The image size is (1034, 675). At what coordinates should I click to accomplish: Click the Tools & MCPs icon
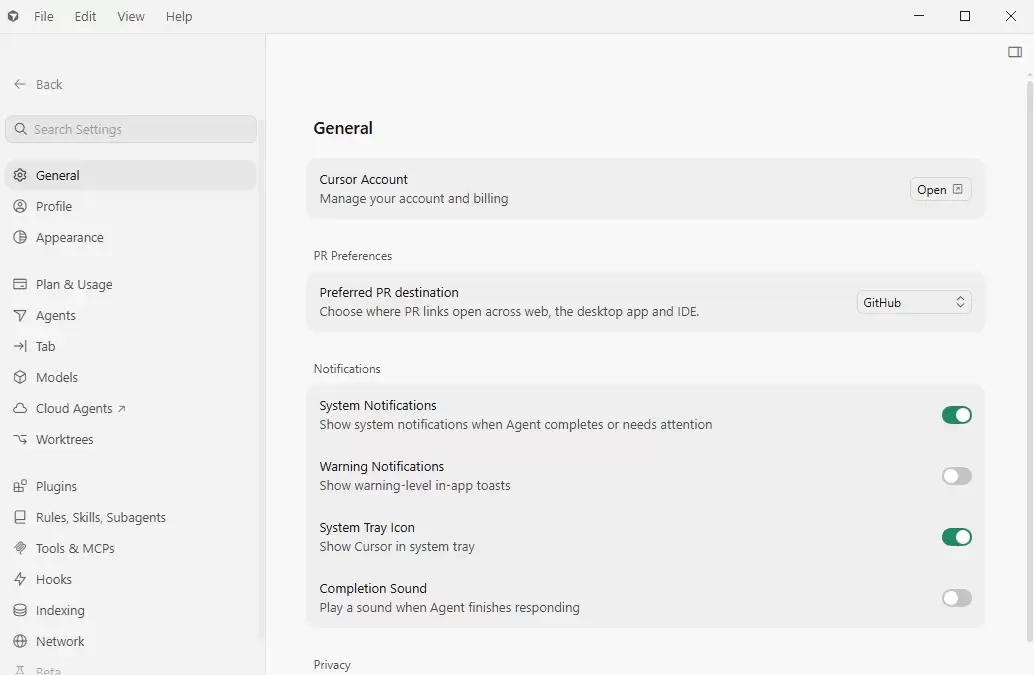click(20, 548)
